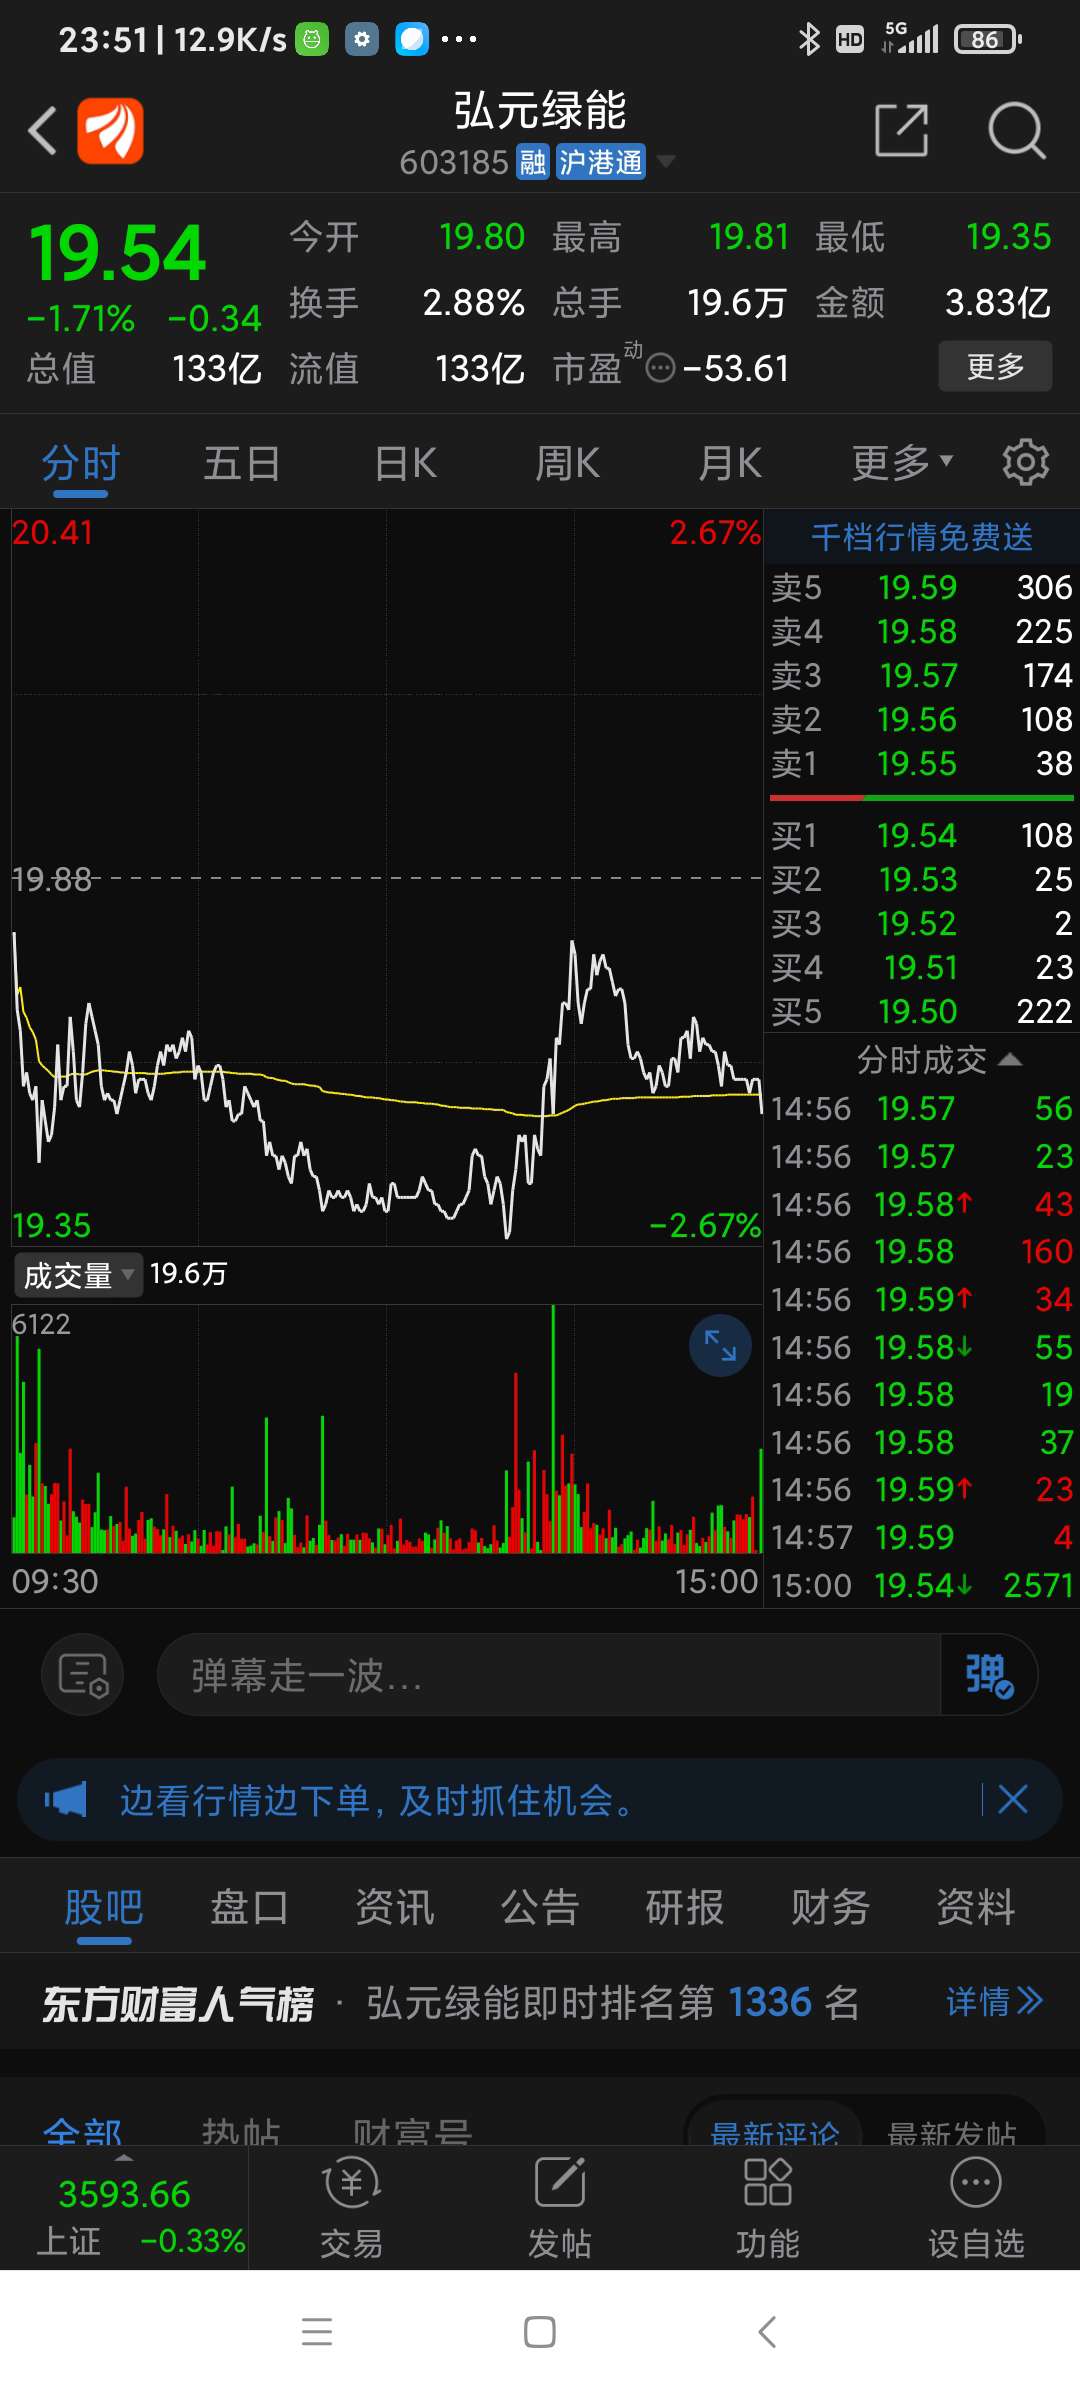This screenshot has width=1080, height=2400.
Task: Tap the Android home square button
Action: point(540,2332)
